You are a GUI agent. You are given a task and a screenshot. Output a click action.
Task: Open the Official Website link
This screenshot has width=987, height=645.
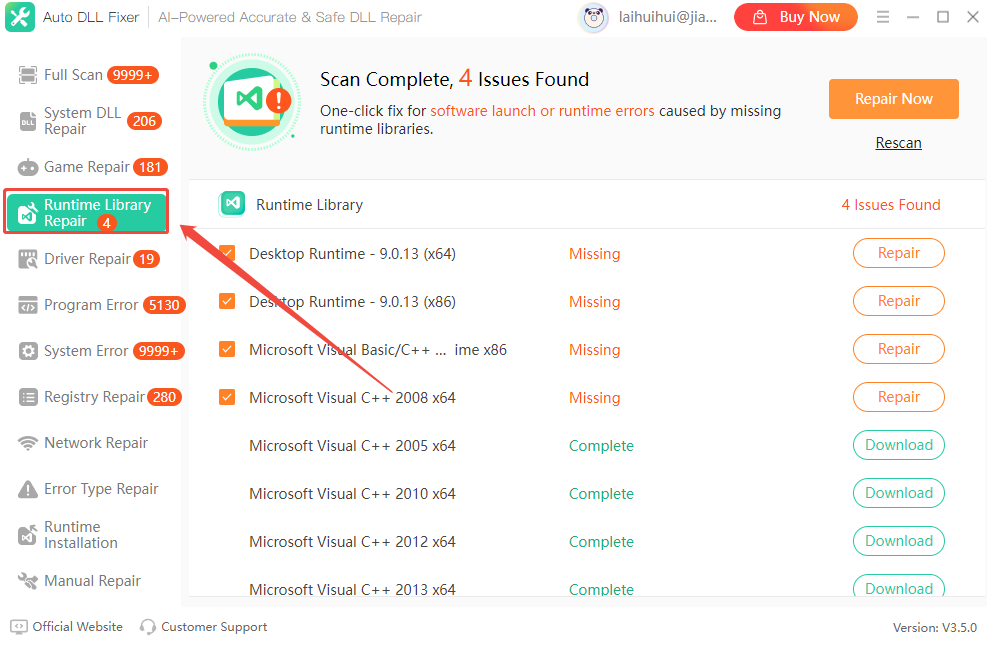[x=77, y=627]
